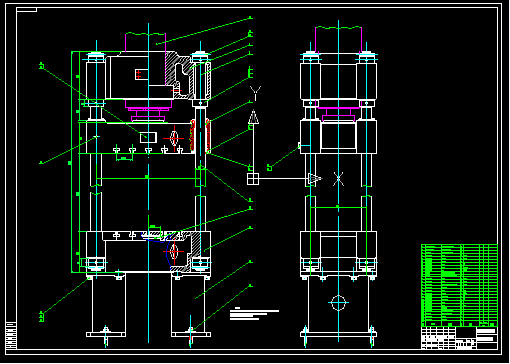Click the X letter of UCS icon
Screen dimensions: 510x364
(338, 179)
